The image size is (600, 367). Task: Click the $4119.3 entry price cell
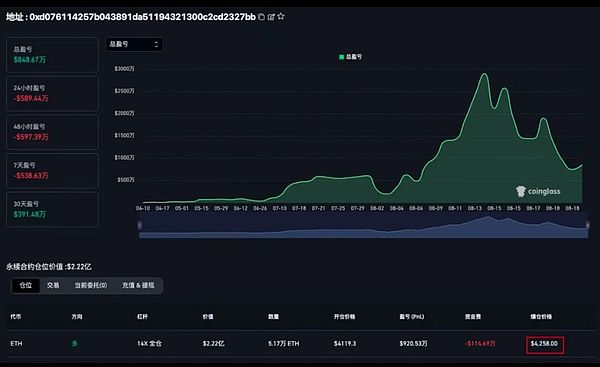coord(345,344)
